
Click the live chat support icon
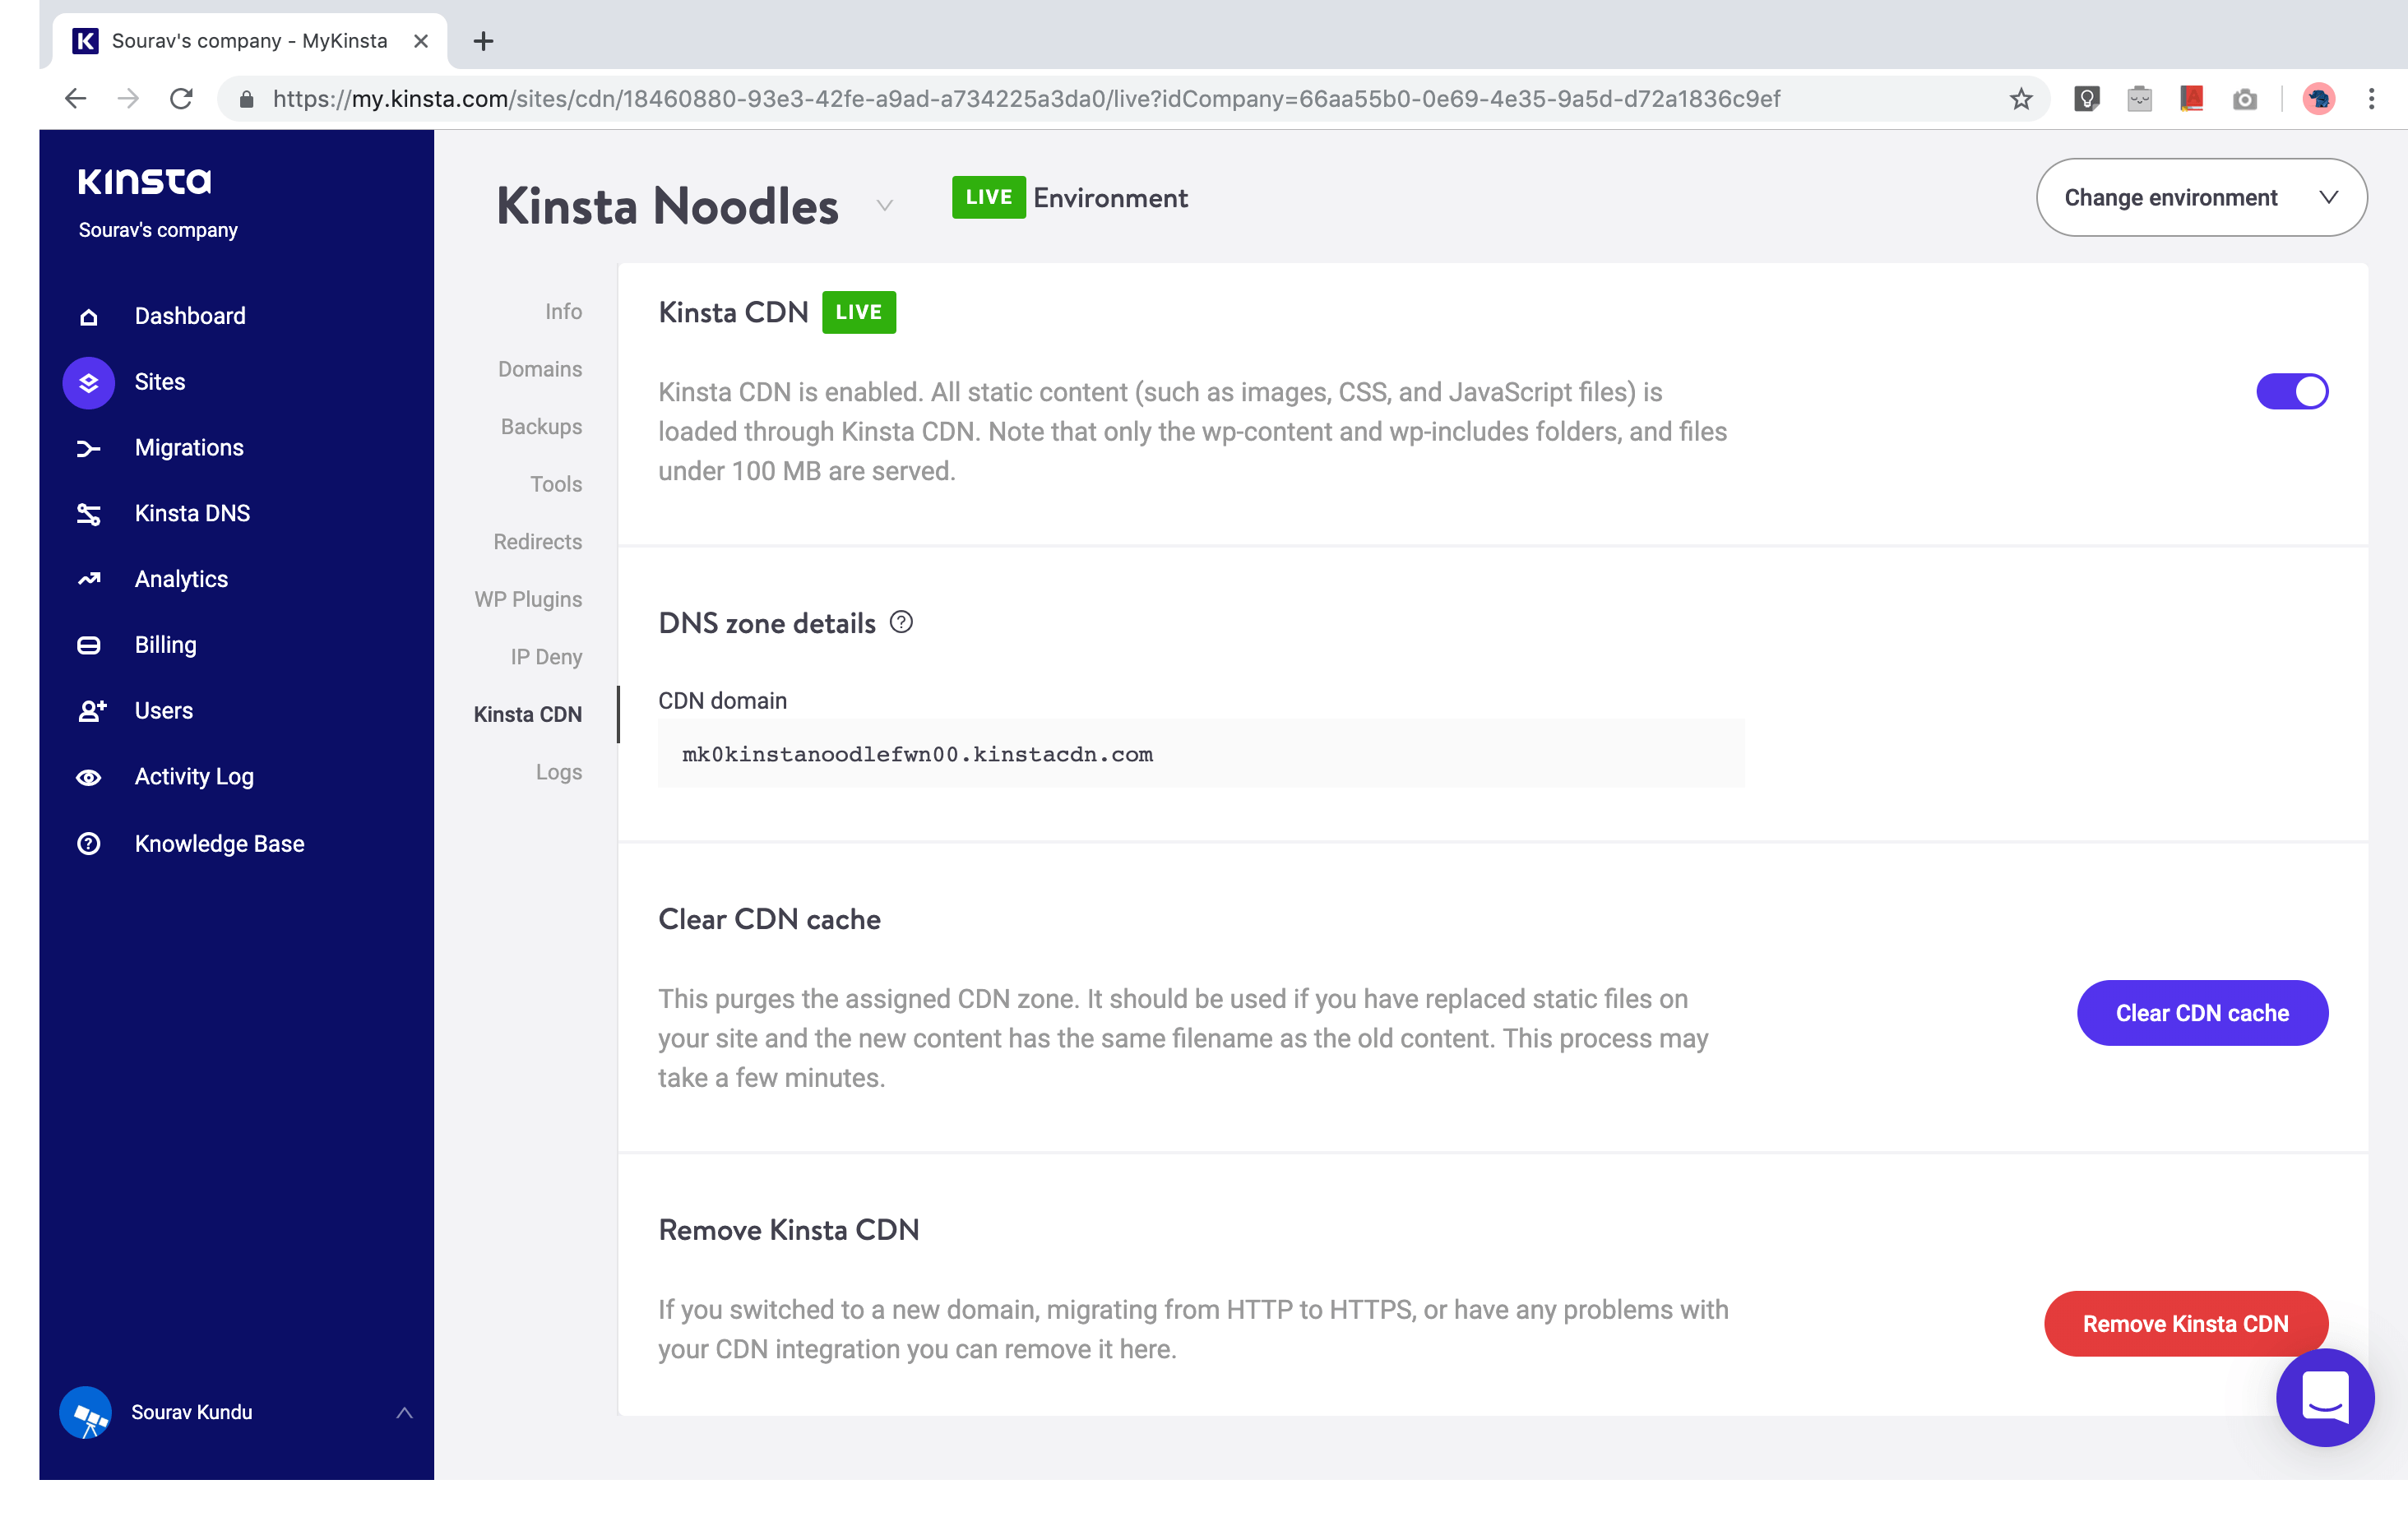click(2326, 1398)
